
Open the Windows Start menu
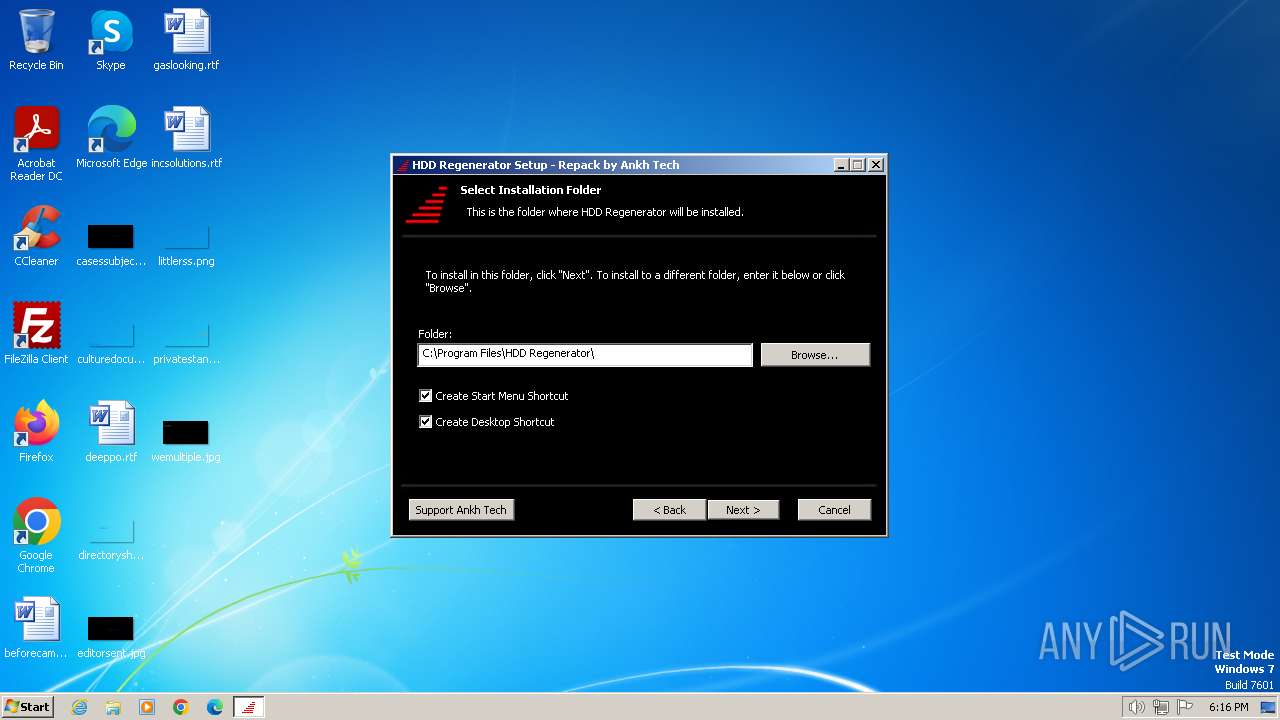click(28, 707)
